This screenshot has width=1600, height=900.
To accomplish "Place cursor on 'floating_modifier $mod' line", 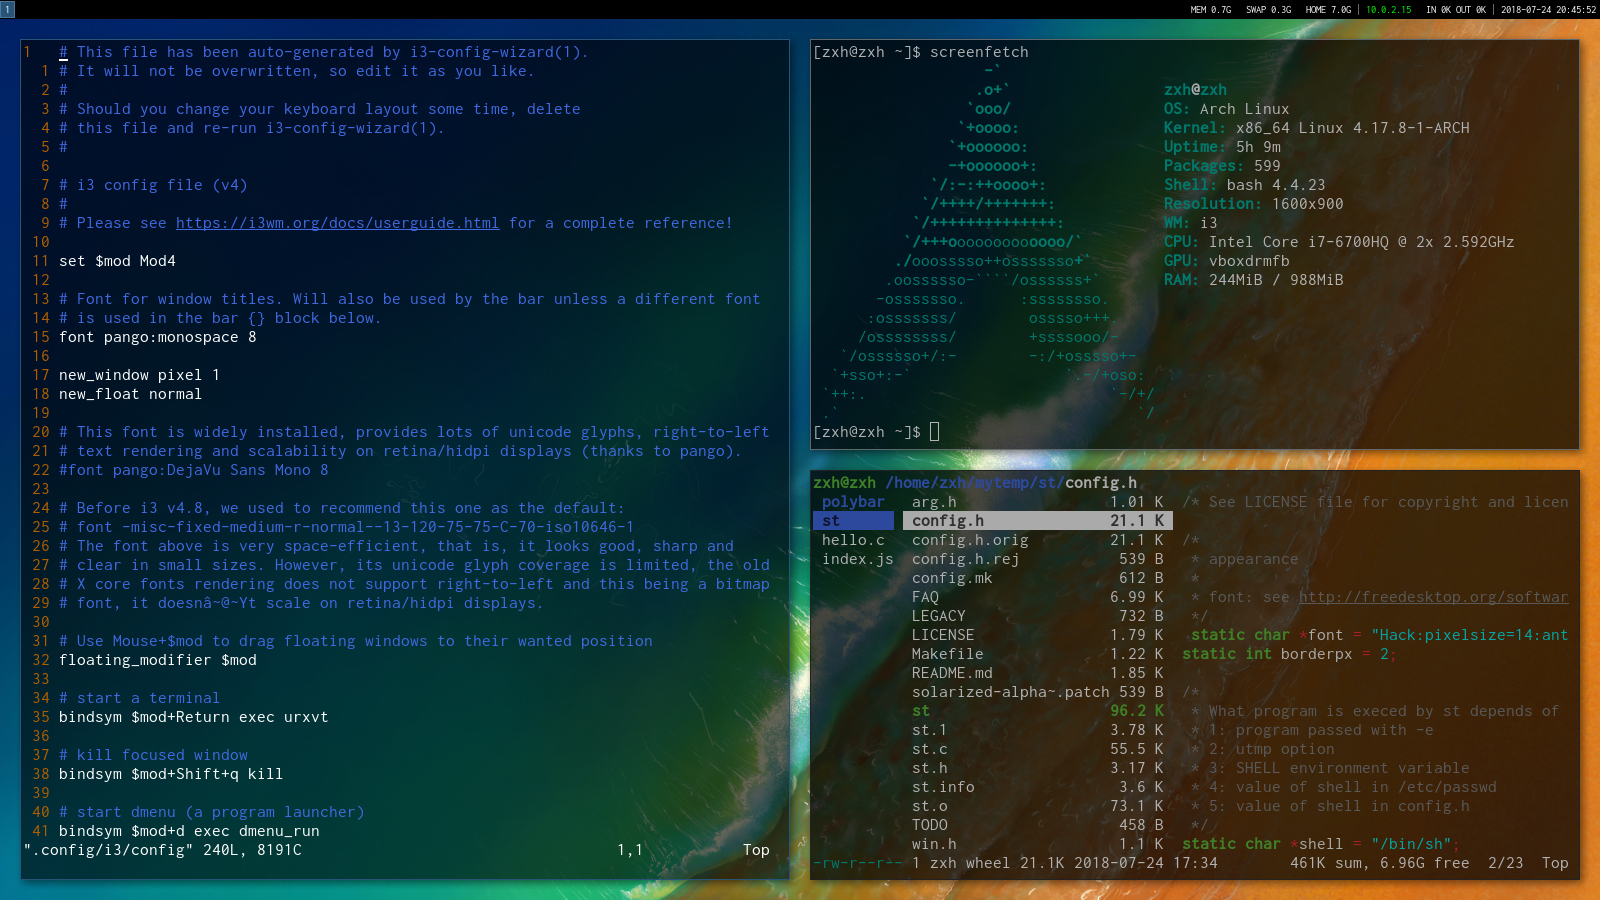I will click(x=158, y=660).
